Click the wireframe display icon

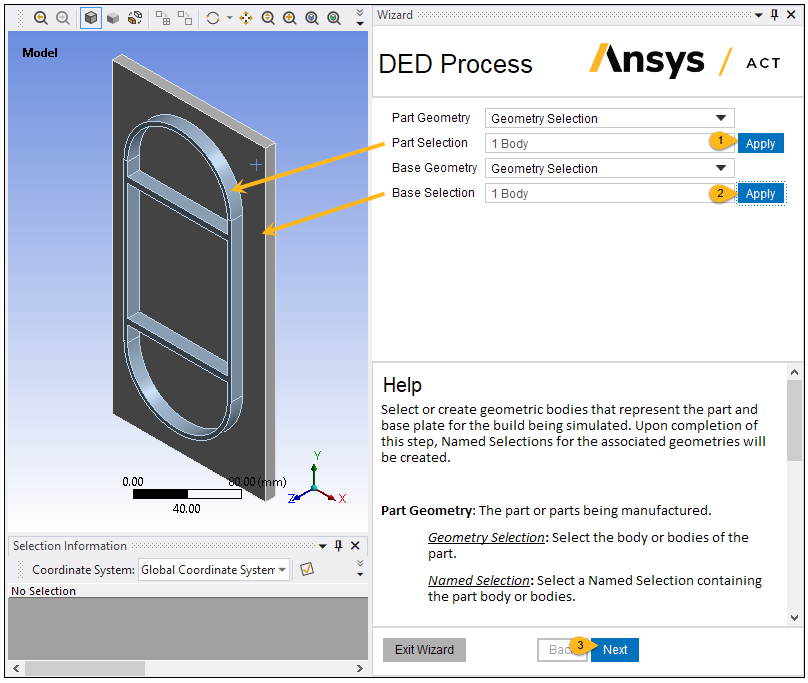pyautogui.click(x=135, y=19)
